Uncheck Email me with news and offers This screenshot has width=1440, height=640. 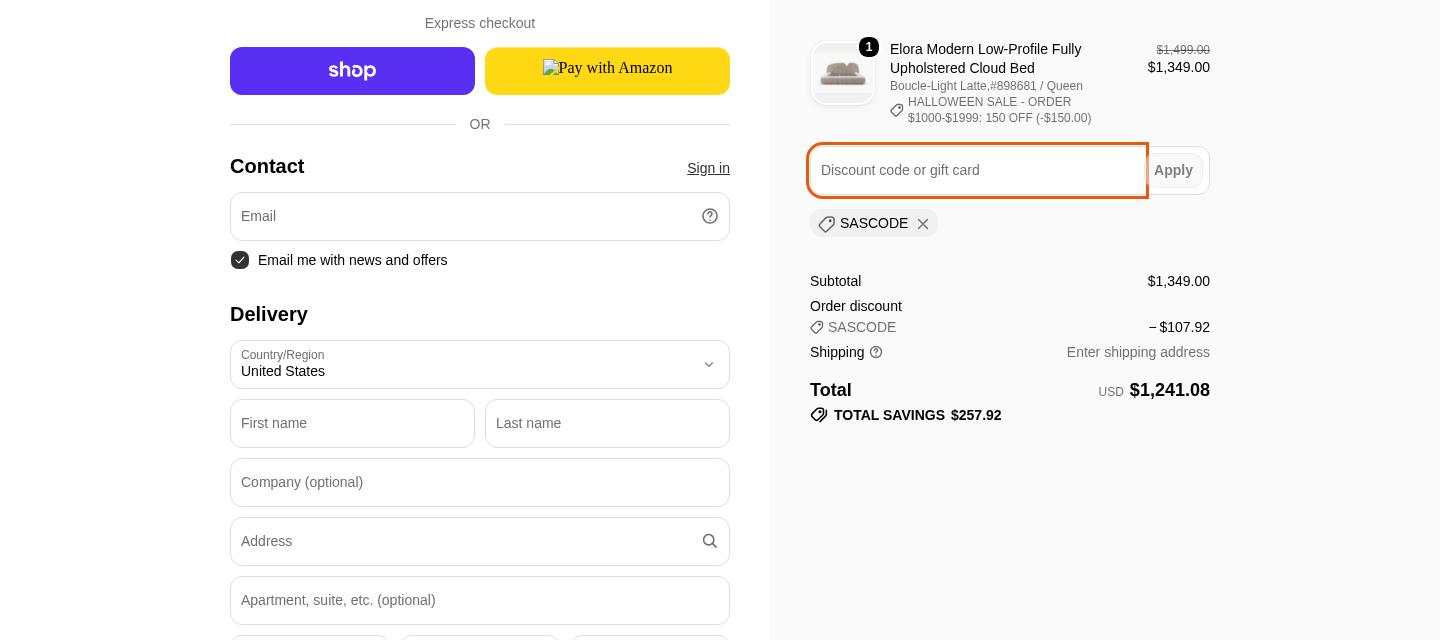click(240, 260)
